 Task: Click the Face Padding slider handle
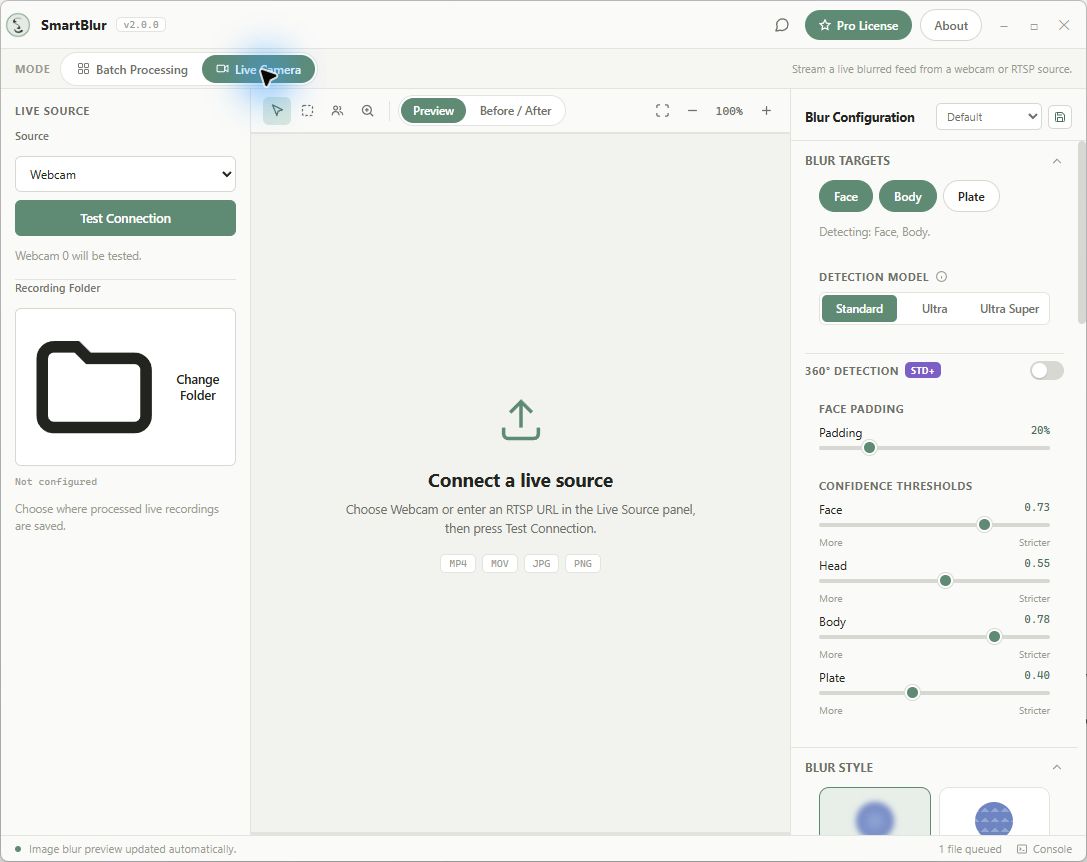[869, 447]
